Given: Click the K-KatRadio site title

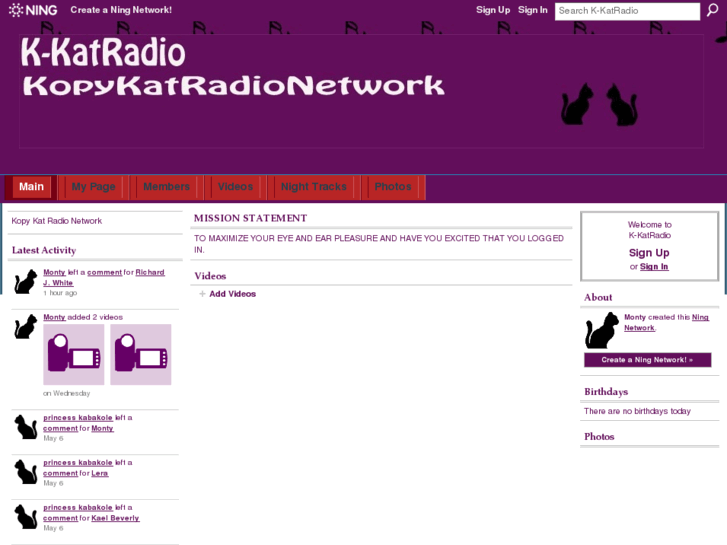Looking at the screenshot, I should tap(103, 52).
